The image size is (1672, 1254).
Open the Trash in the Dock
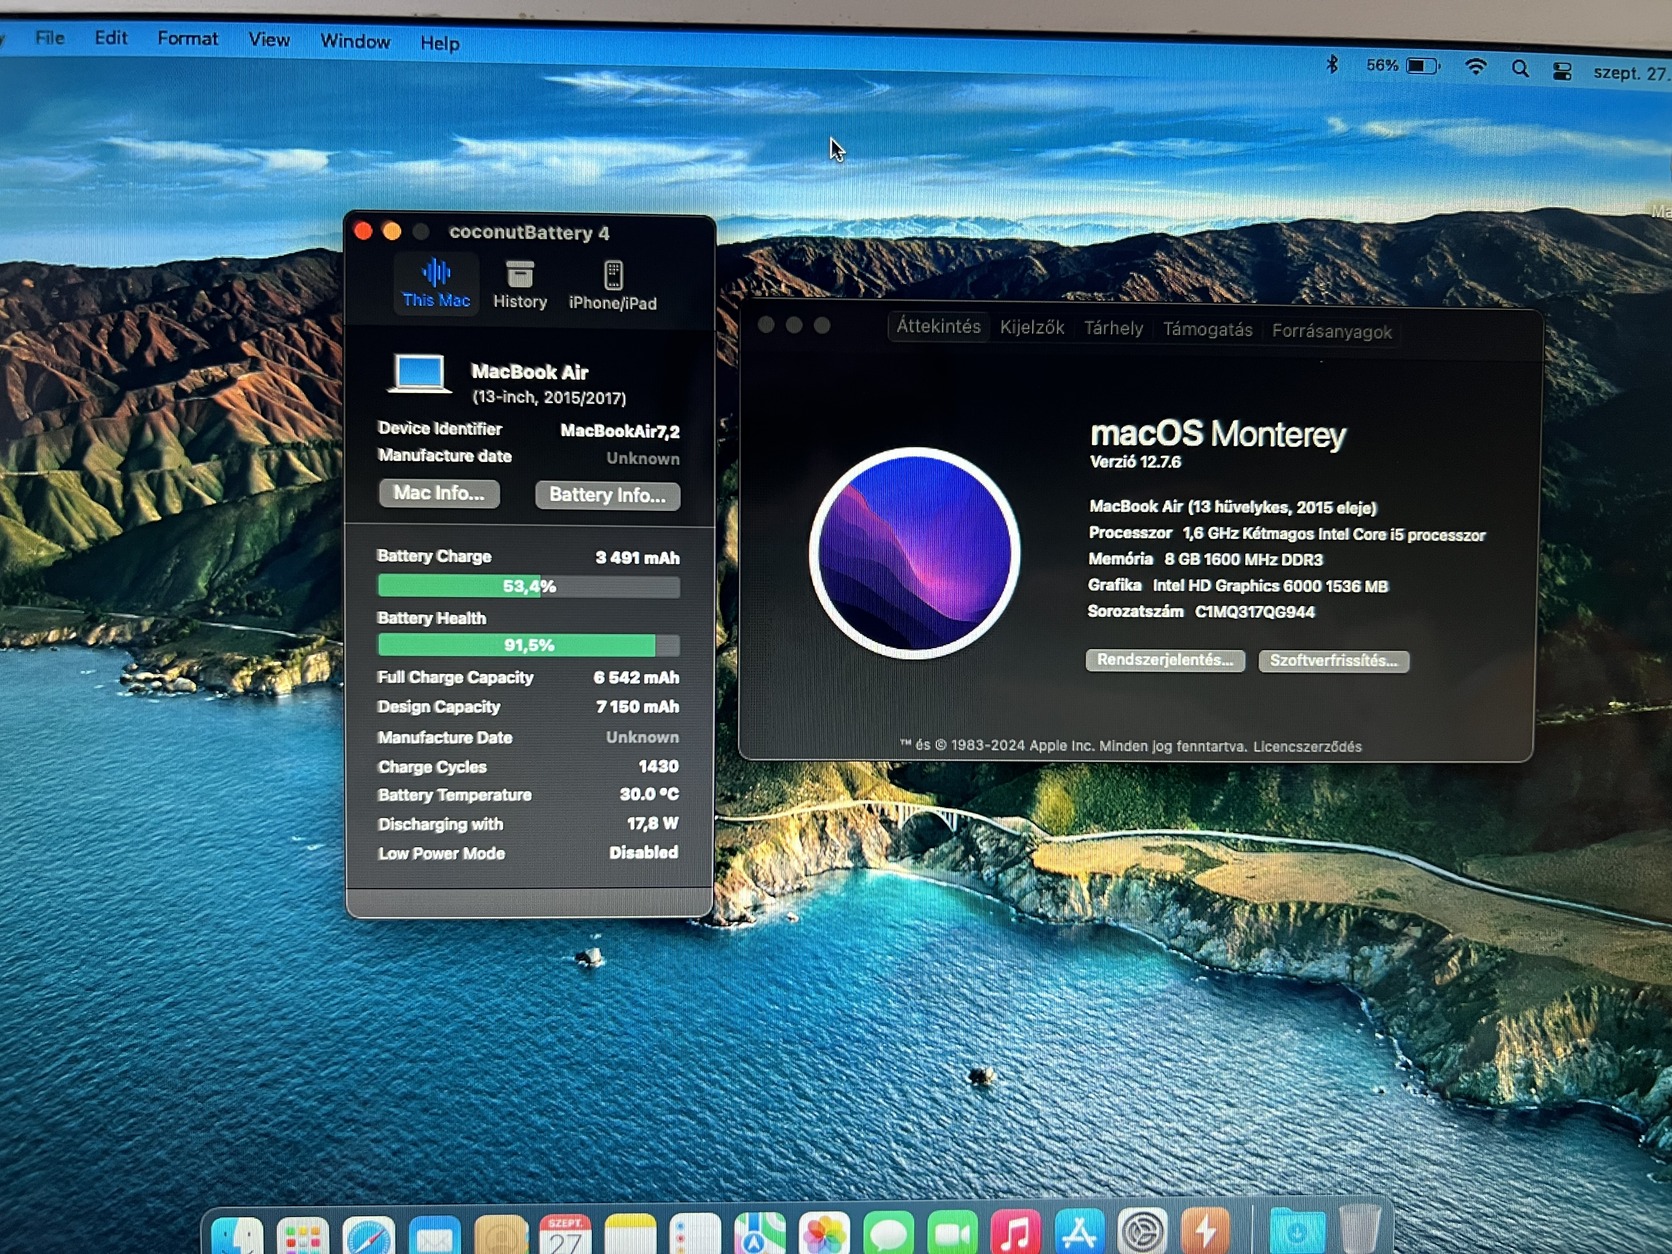click(1360, 1230)
